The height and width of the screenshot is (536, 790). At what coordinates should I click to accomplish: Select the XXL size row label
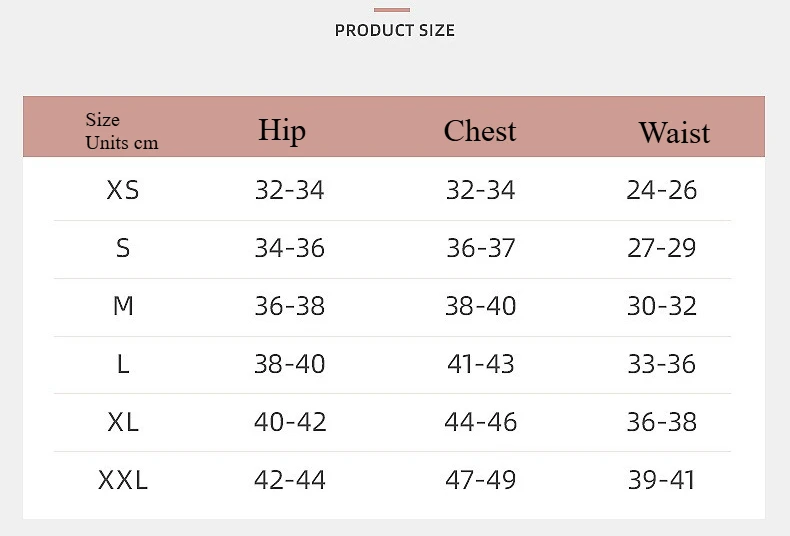[123, 480]
